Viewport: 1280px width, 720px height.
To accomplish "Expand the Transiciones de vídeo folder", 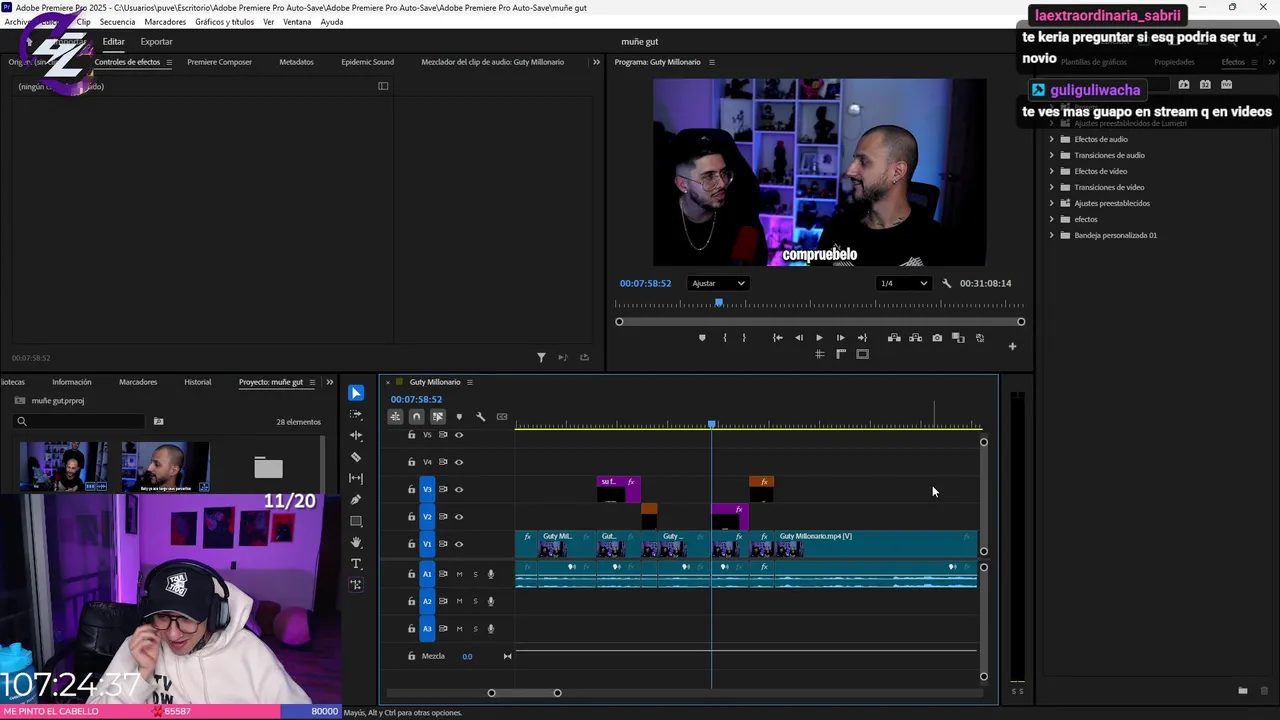I will click(1051, 187).
